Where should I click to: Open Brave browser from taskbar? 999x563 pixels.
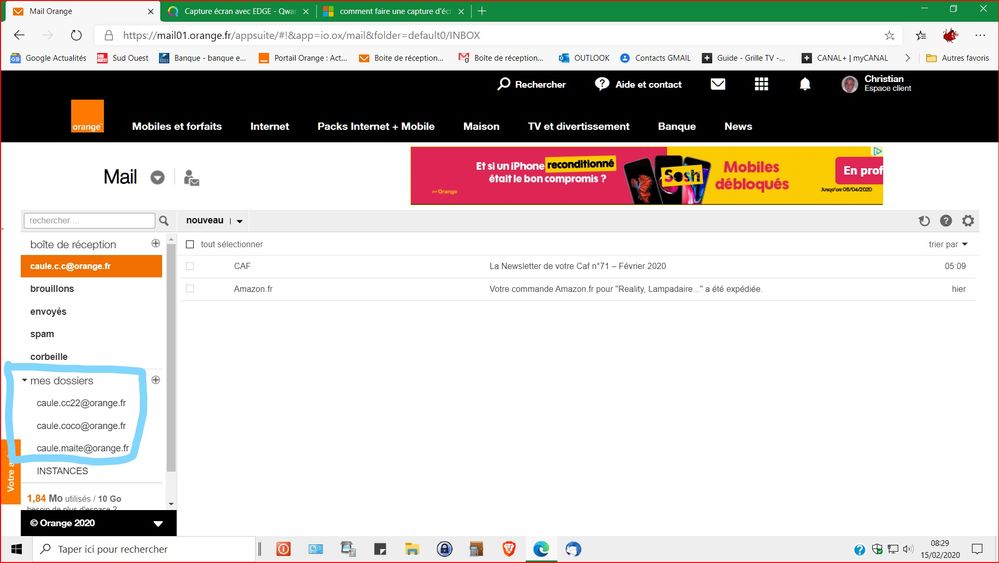pyautogui.click(x=508, y=549)
